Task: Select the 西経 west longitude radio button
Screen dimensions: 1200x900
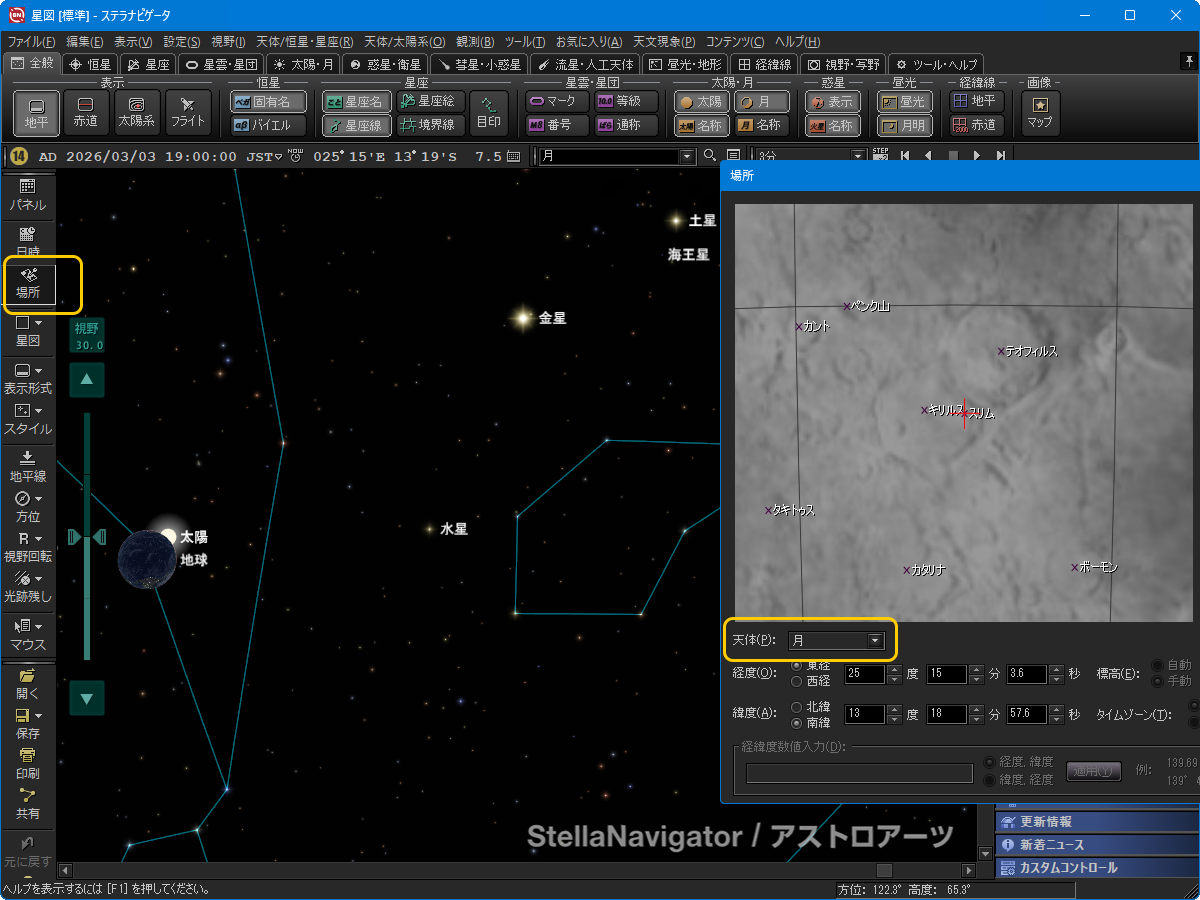Action: pyautogui.click(x=797, y=681)
